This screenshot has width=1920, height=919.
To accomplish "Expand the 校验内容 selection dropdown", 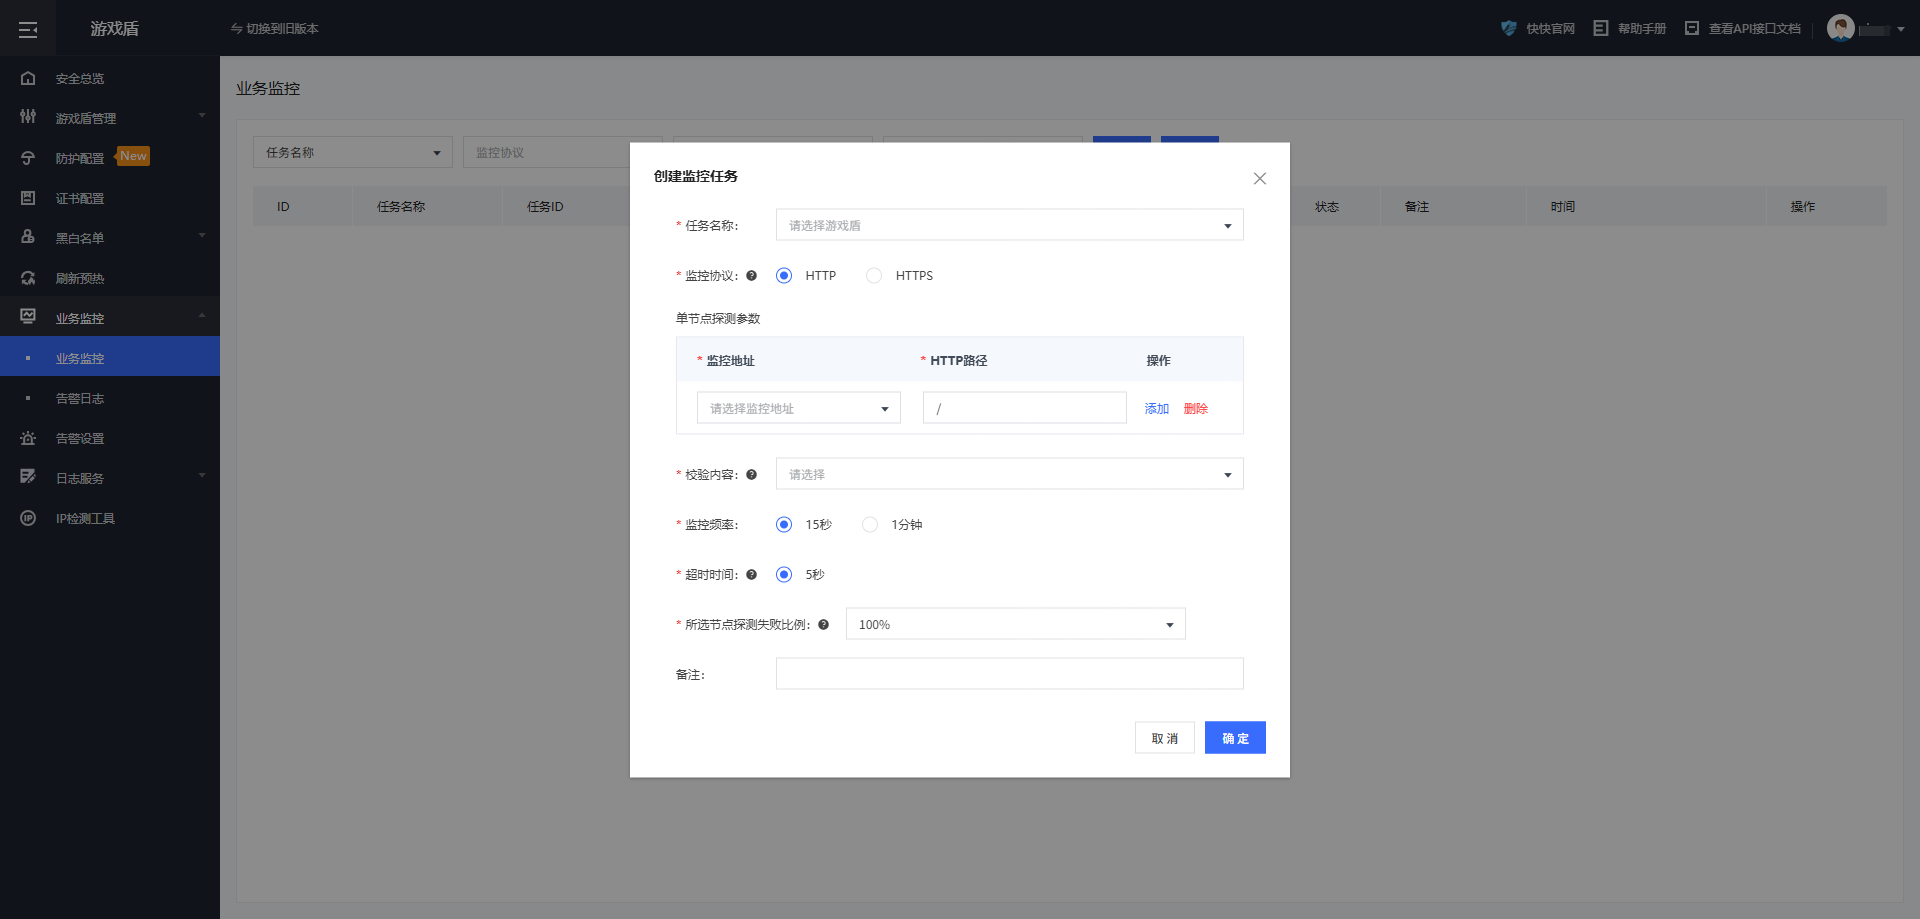I will pyautogui.click(x=1009, y=473).
